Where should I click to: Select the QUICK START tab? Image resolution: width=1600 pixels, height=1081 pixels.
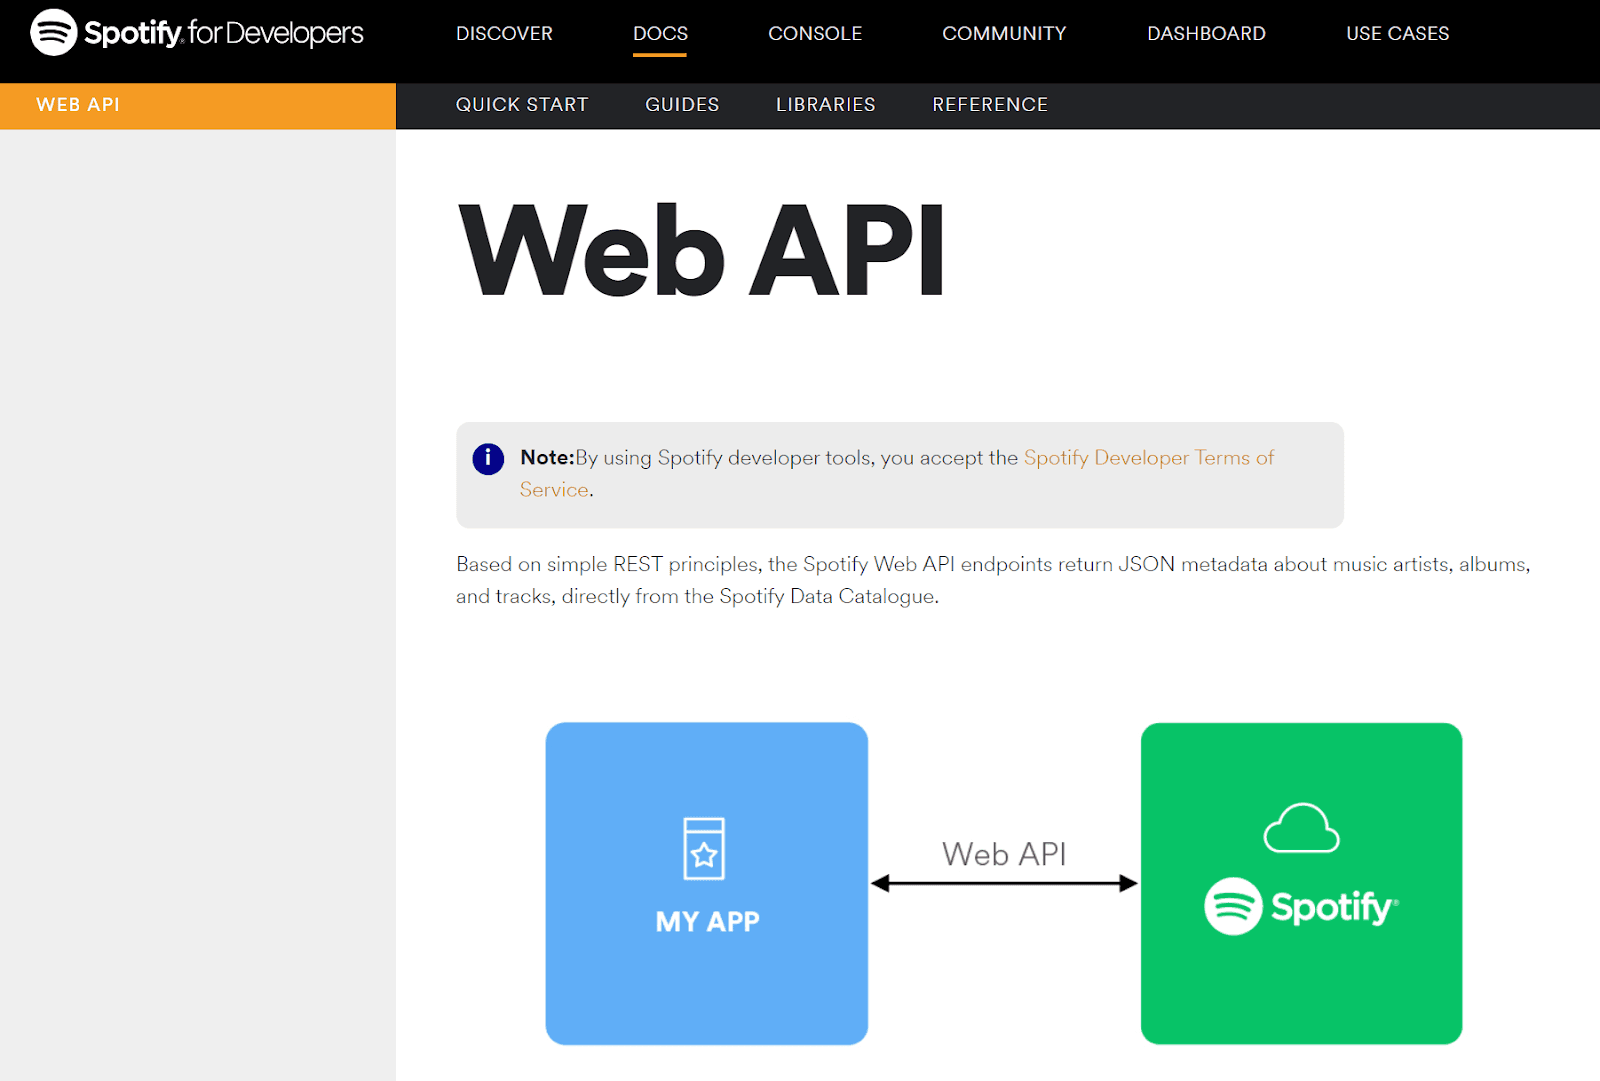(x=522, y=105)
